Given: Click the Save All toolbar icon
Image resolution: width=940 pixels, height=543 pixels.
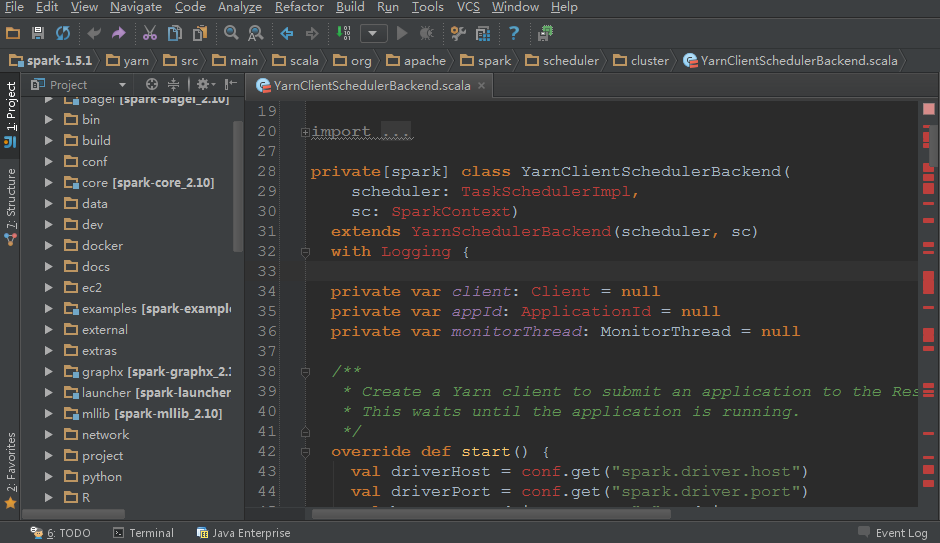Looking at the screenshot, I should point(38,33).
